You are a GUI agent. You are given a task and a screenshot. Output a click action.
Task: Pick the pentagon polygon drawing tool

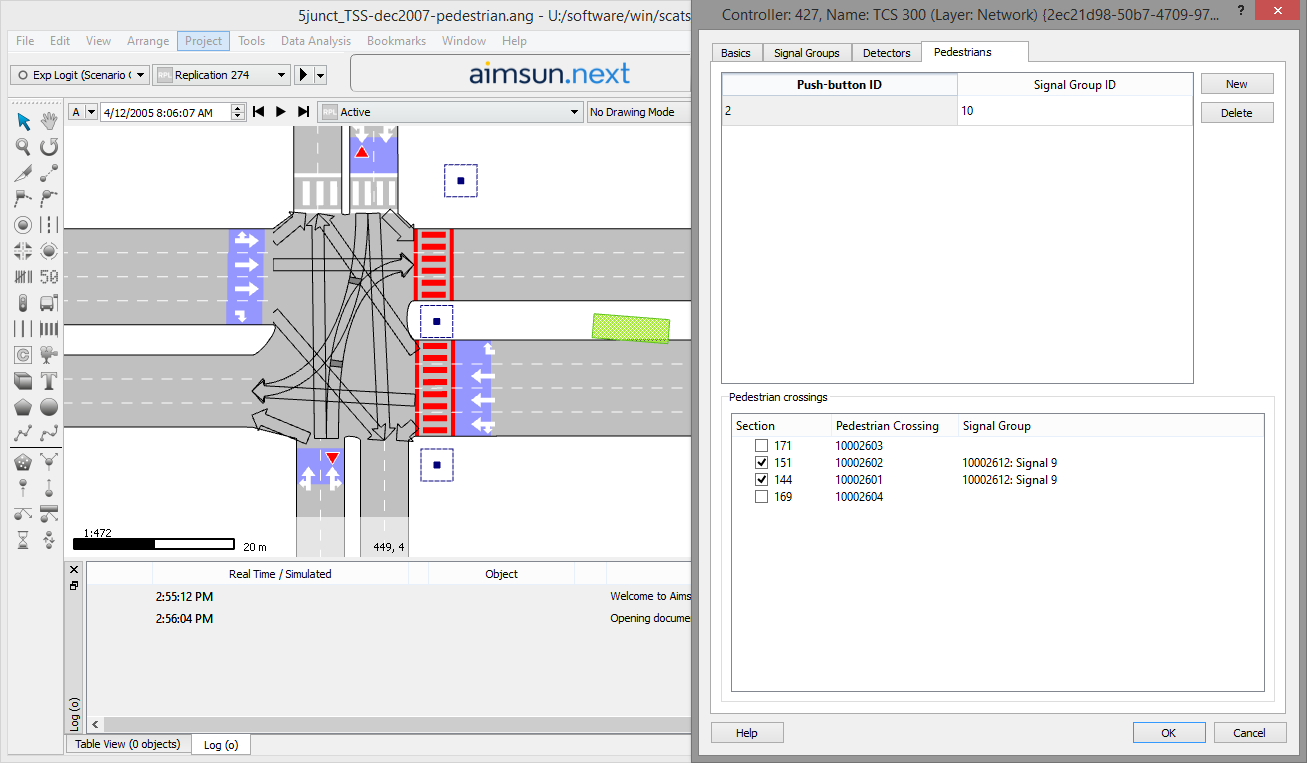click(x=23, y=407)
